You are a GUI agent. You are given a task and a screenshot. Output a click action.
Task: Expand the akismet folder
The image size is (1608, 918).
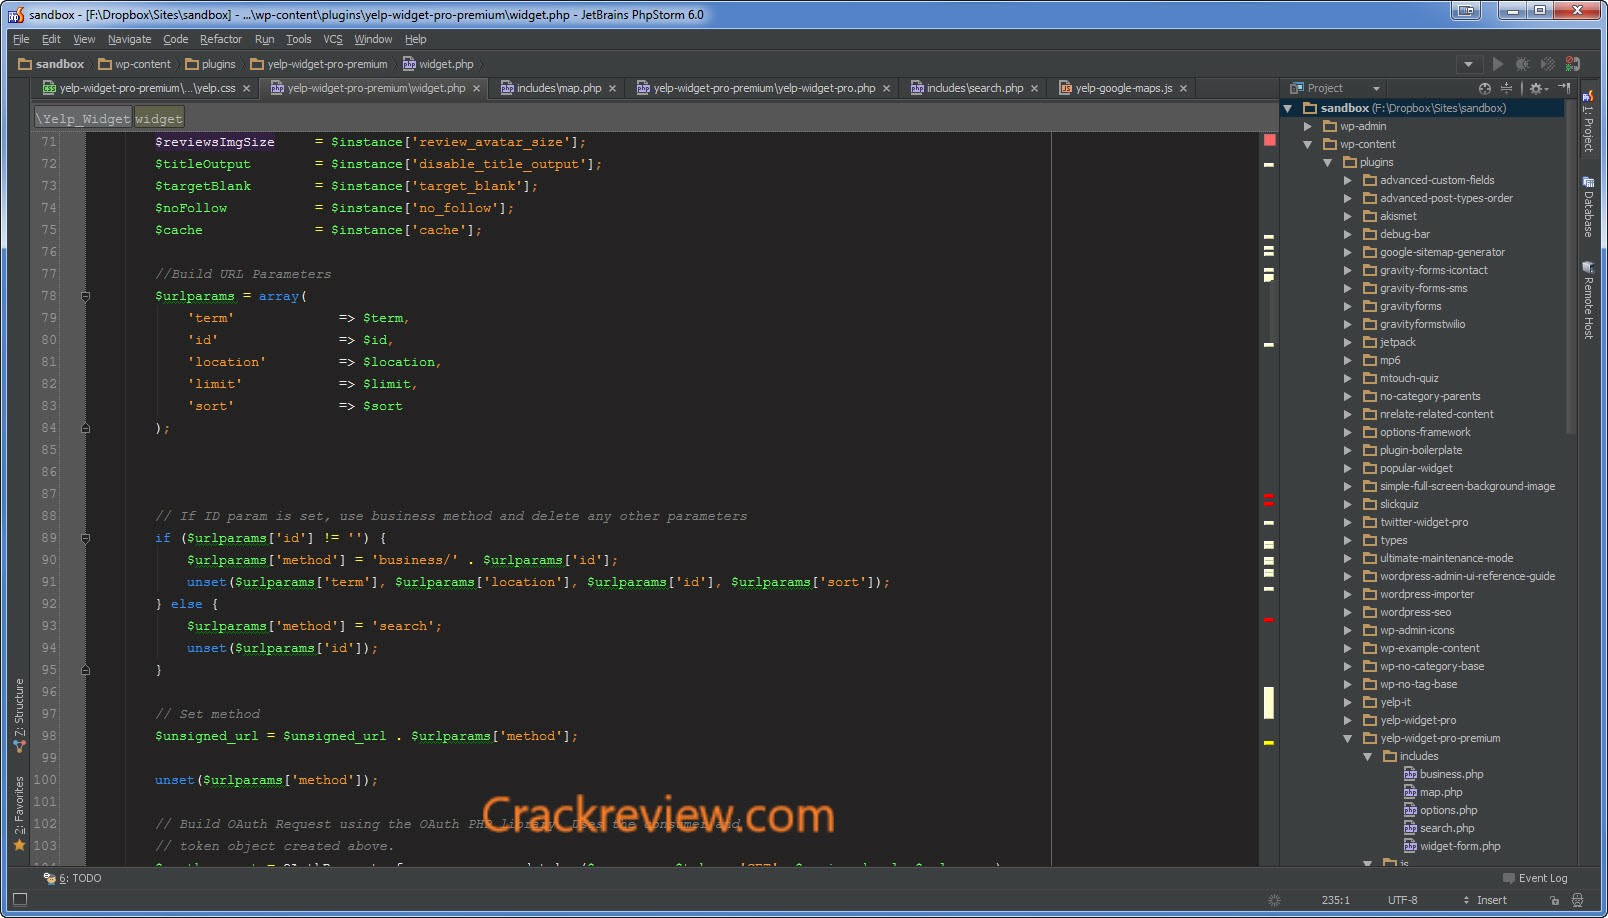tap(1347, 216)
